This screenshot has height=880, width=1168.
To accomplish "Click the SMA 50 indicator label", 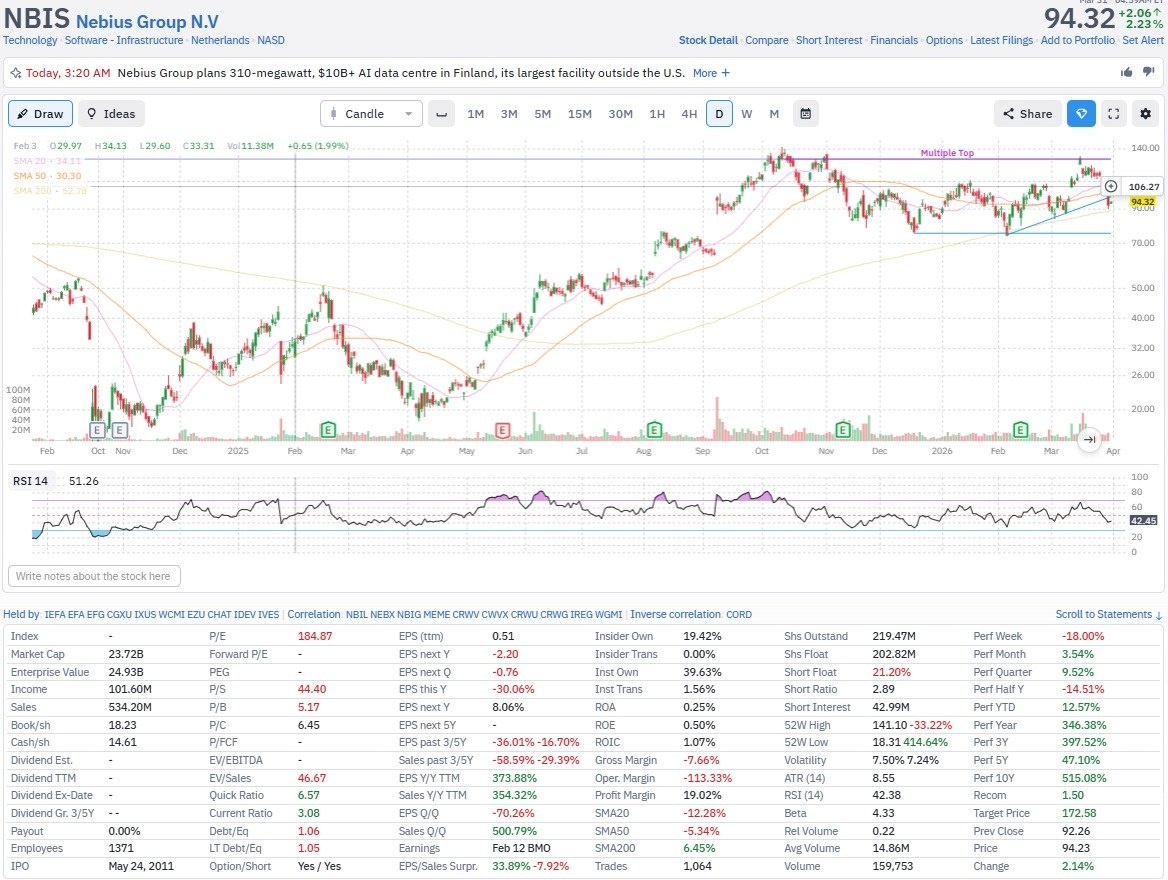I will 47,176.
